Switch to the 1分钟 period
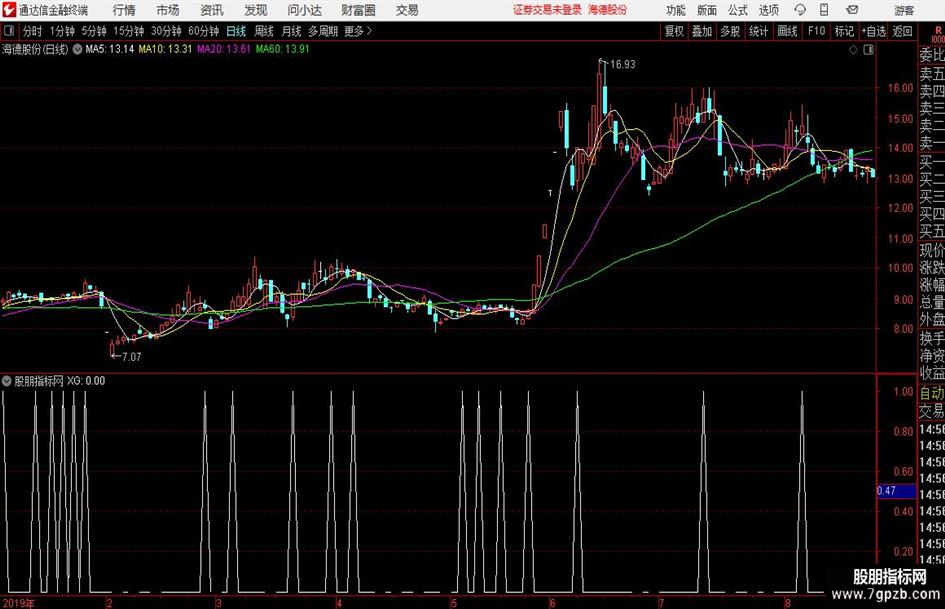 [62, 31]
